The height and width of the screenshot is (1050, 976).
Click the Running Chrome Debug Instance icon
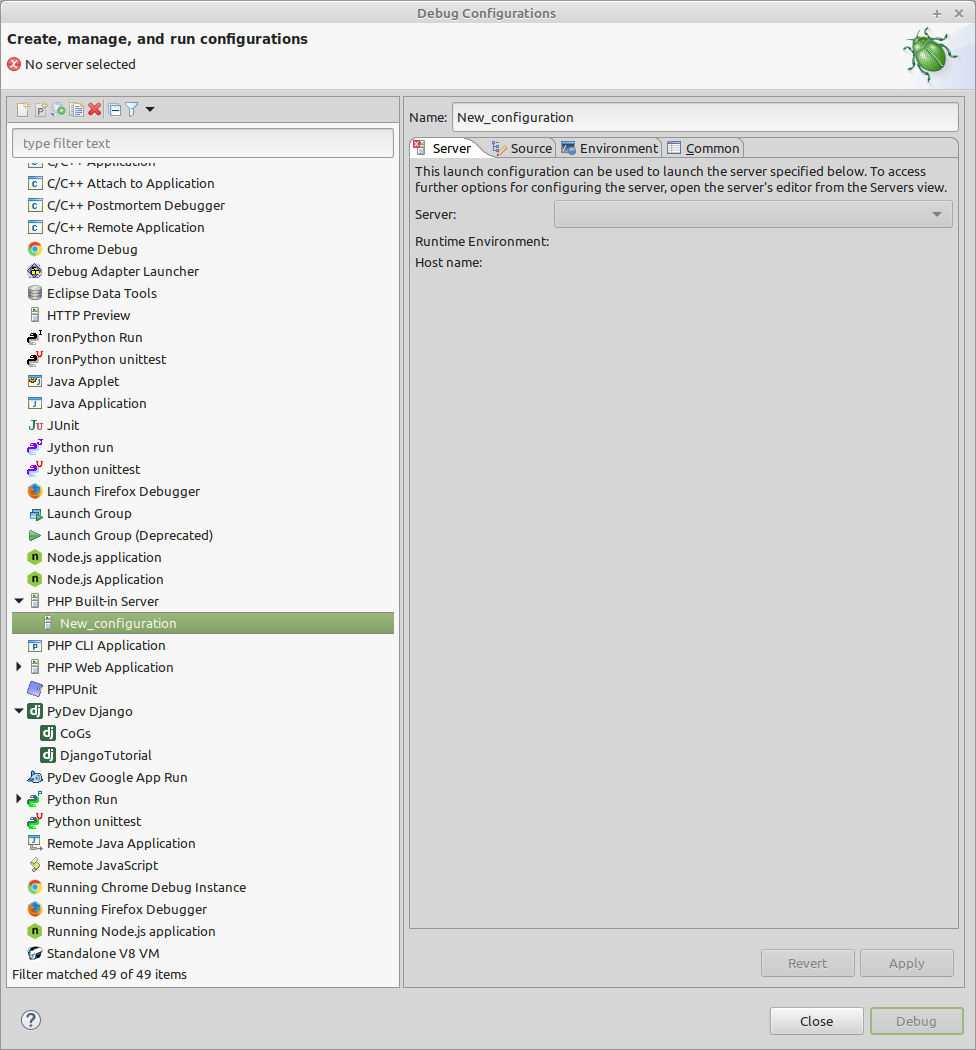click(35, 887)
